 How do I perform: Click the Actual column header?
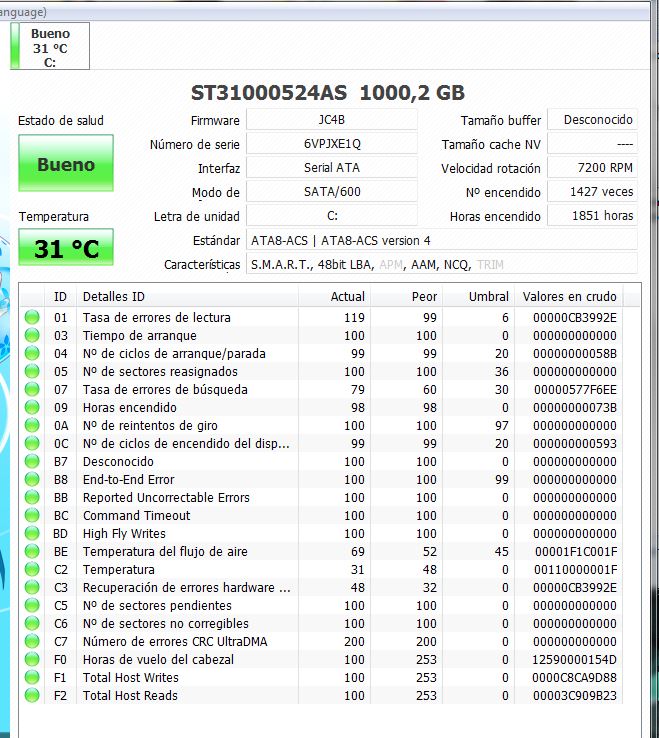334,297
